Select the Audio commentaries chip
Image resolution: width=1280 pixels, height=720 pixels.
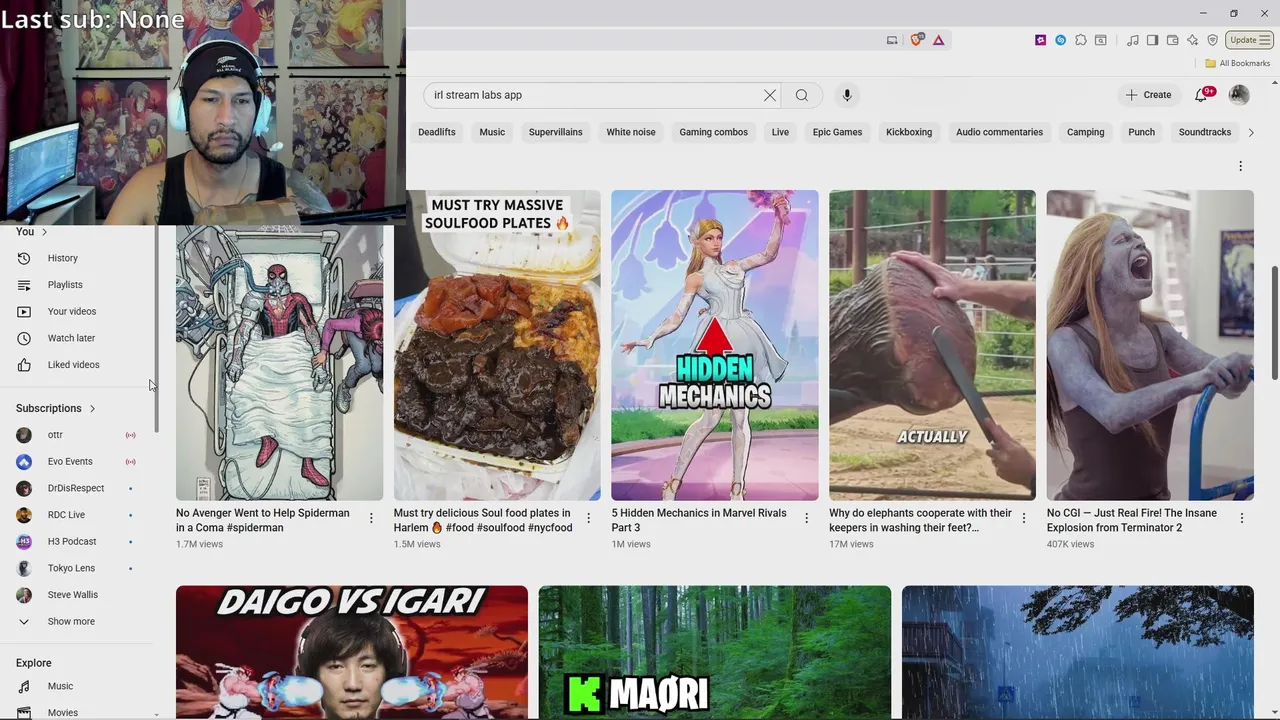999,132
